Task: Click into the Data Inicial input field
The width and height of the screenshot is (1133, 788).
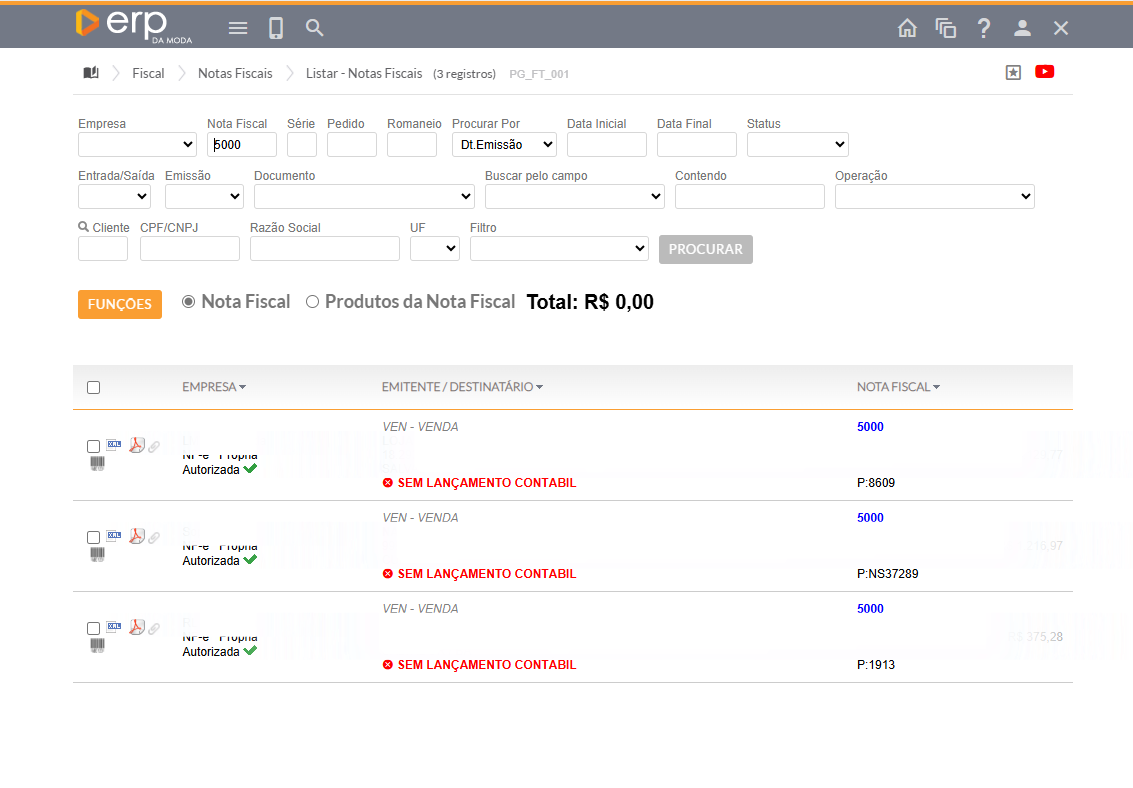Action: tap(606, 145)
